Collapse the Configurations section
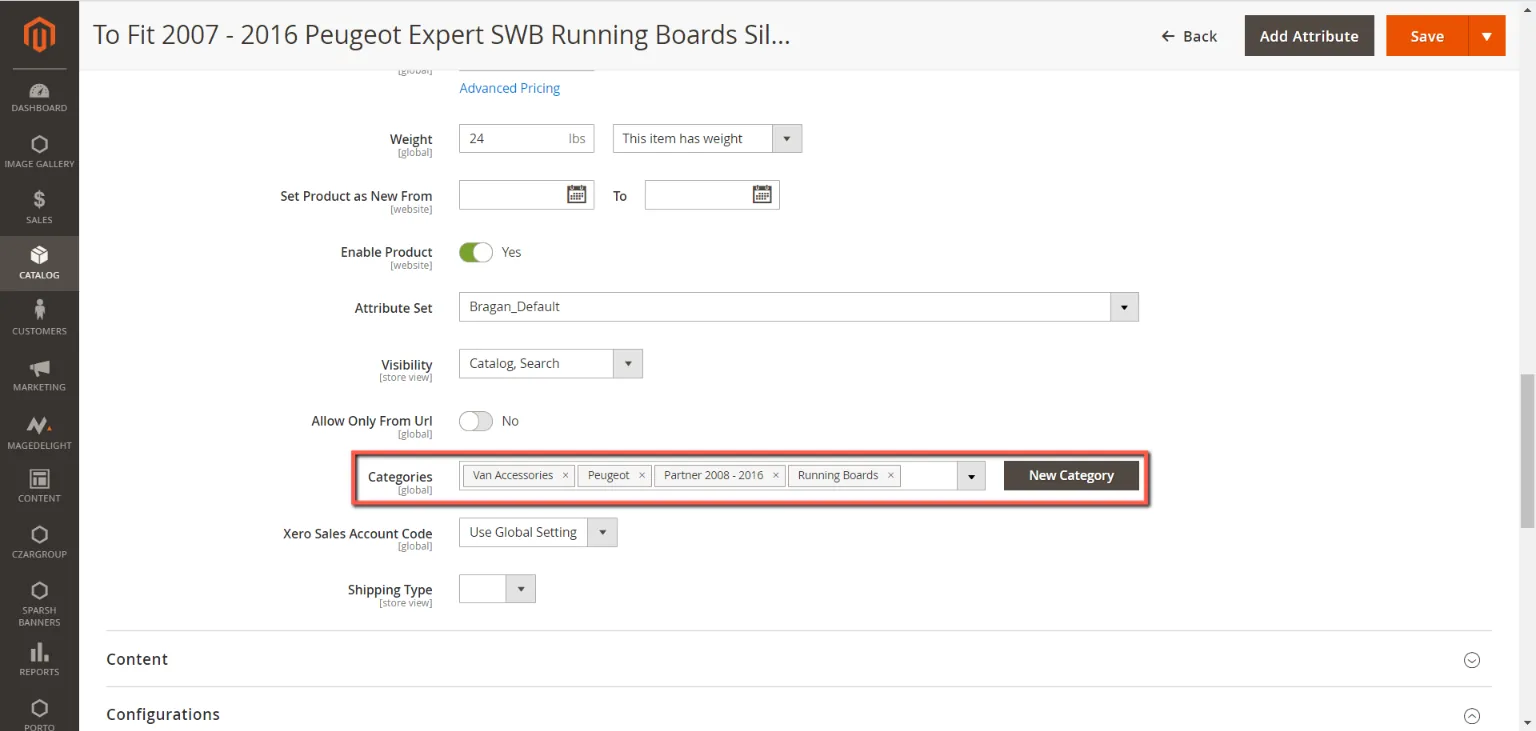The image size is (1536, 731). click(x=1471, y=715)
